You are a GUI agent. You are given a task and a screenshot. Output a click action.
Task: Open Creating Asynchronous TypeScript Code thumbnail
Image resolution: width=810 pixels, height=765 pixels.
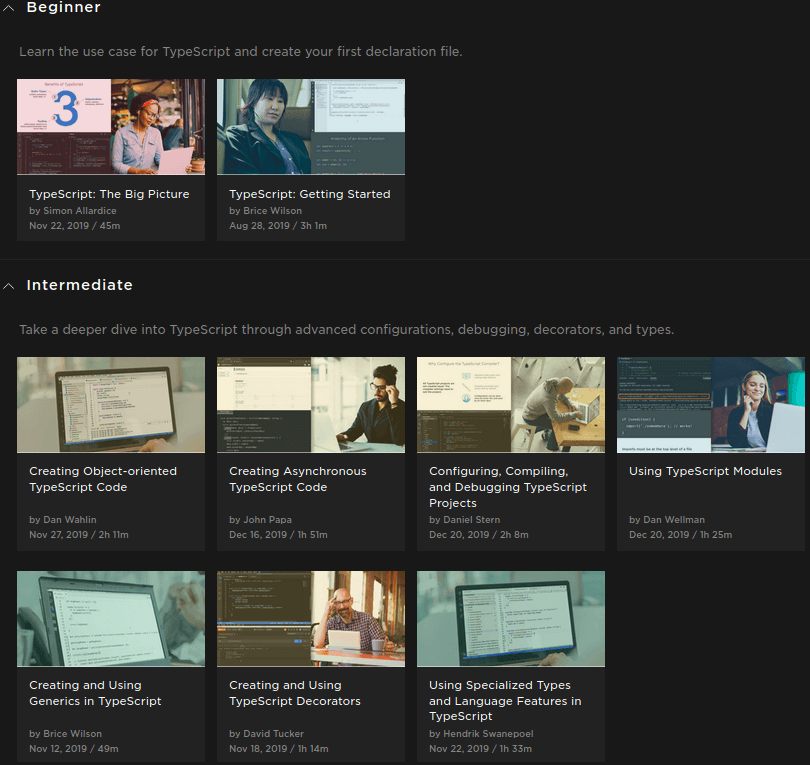311,404
